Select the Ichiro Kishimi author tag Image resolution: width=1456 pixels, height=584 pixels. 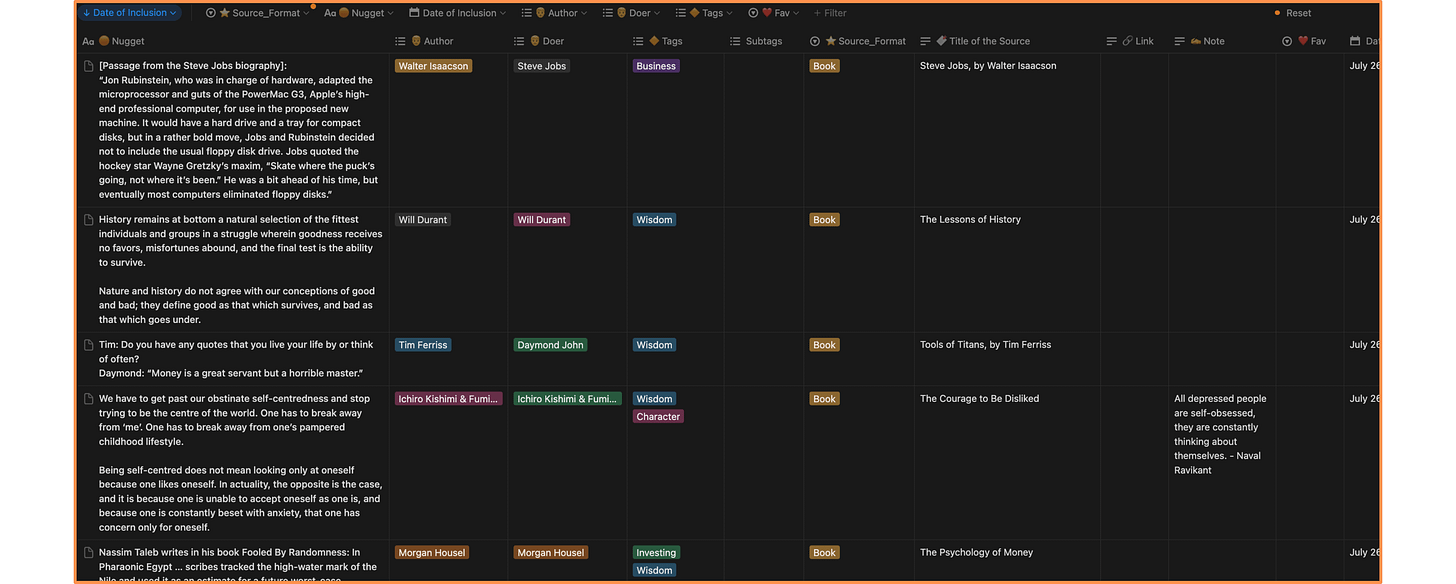coord(448,399)
